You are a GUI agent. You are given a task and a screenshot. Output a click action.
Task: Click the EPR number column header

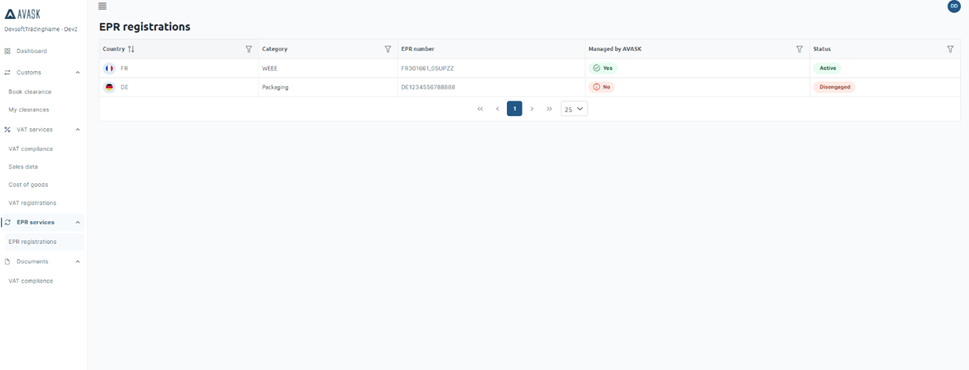tap(418, 49)
